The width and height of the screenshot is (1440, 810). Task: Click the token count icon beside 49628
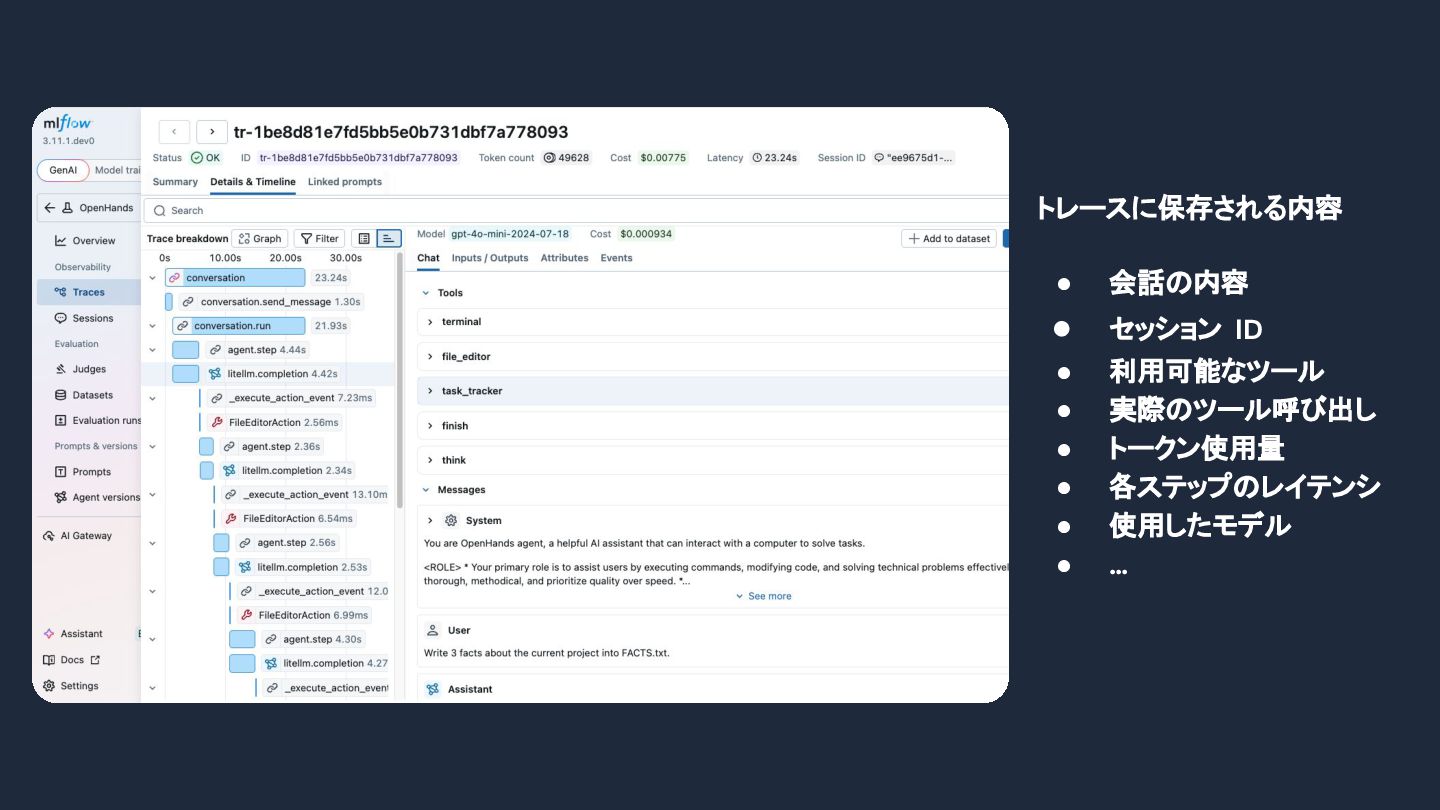(x=549, y=158)
